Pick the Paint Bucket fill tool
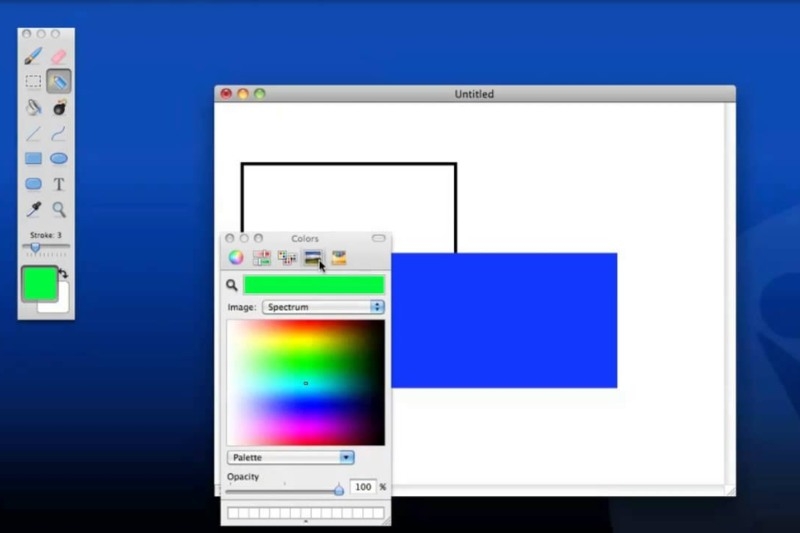800x533 pixels. tap(33, 107)
